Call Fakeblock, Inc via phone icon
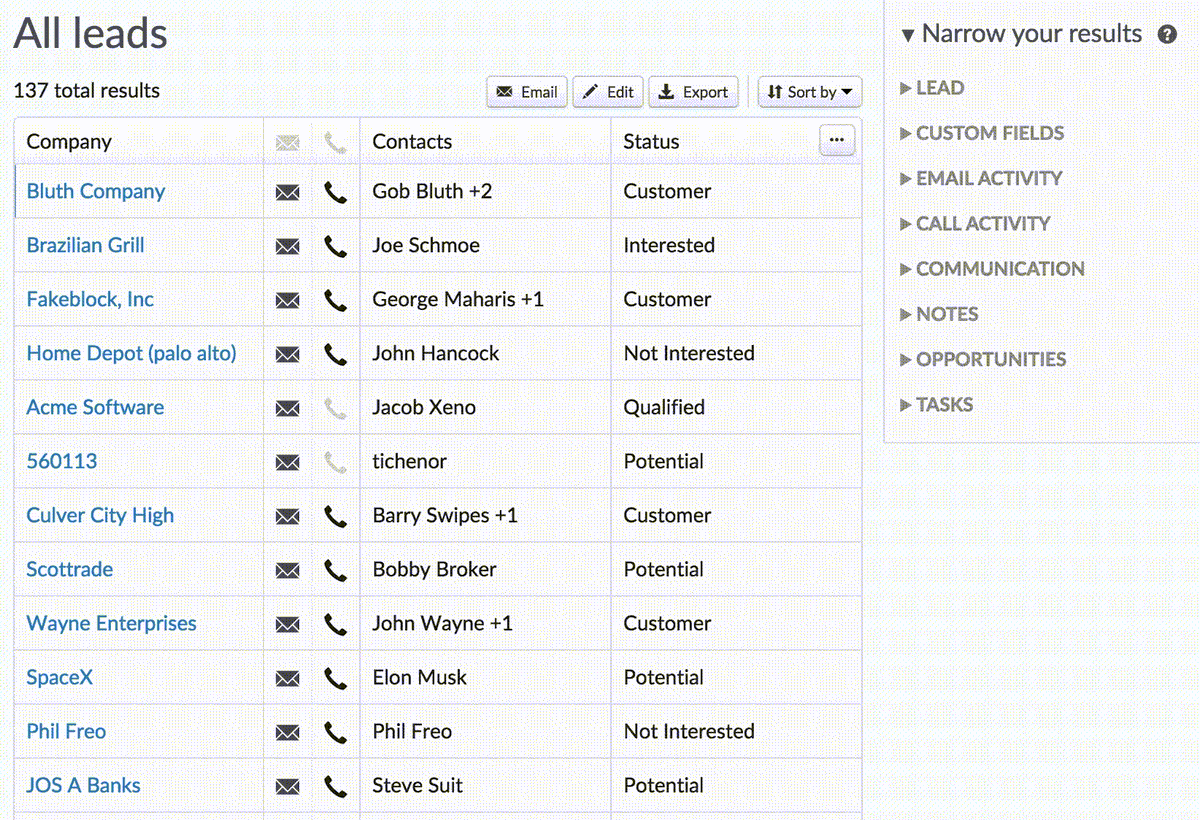The image size is (1200, 820). pyautogui.click(x=336, y=300)
